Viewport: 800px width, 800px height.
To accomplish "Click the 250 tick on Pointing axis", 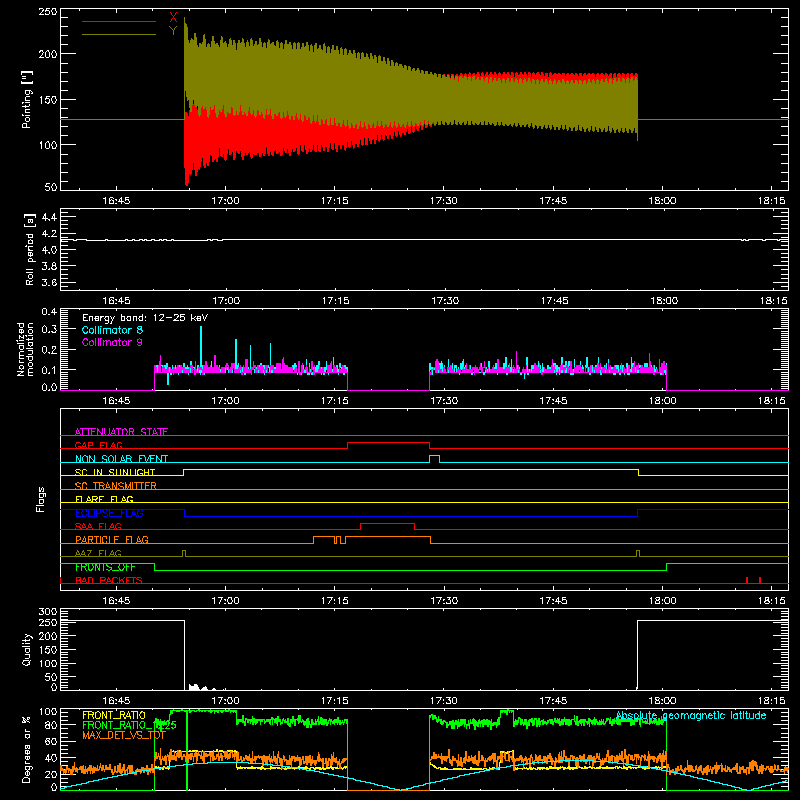I will (x=48, y=12).
